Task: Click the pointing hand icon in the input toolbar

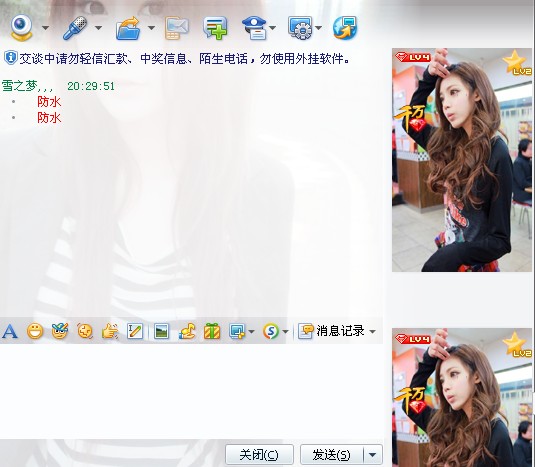Action: pos(110,331)
